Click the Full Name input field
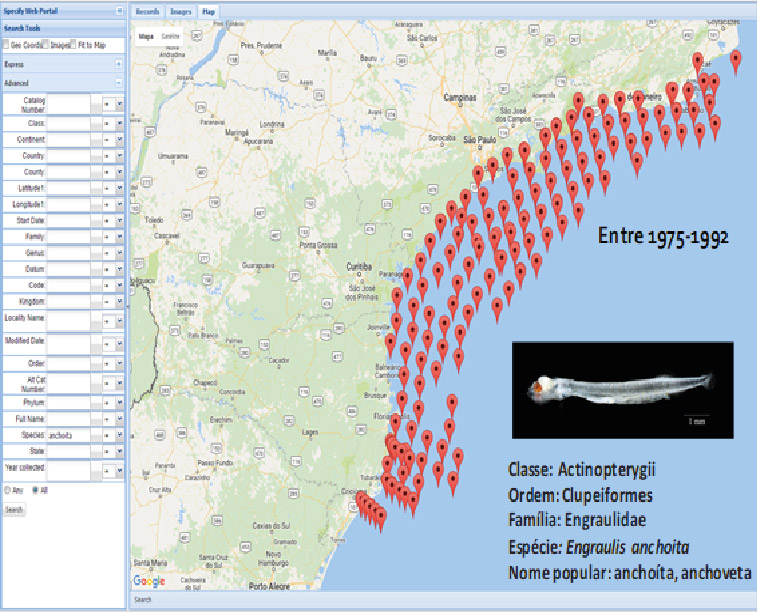The image size is (759, 612). 69,418
